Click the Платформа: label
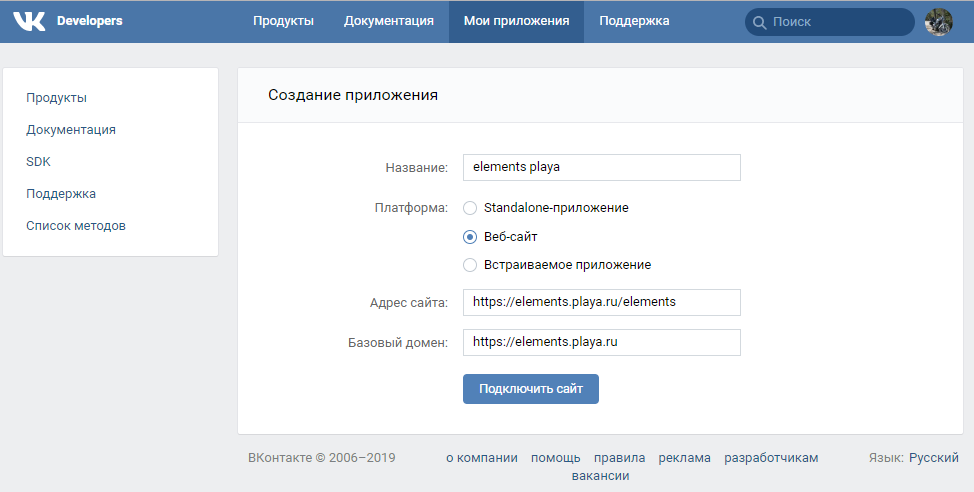This screenshot has width=974, height=492. tap(411, 208)
